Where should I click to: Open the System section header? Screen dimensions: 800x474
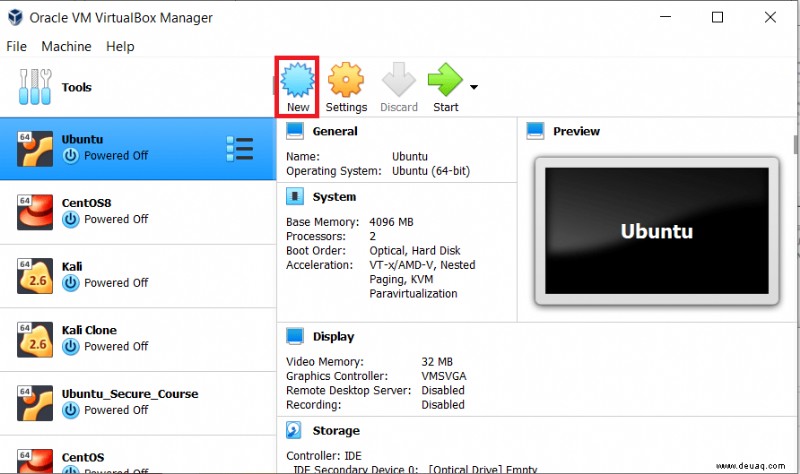click(334, 197)
